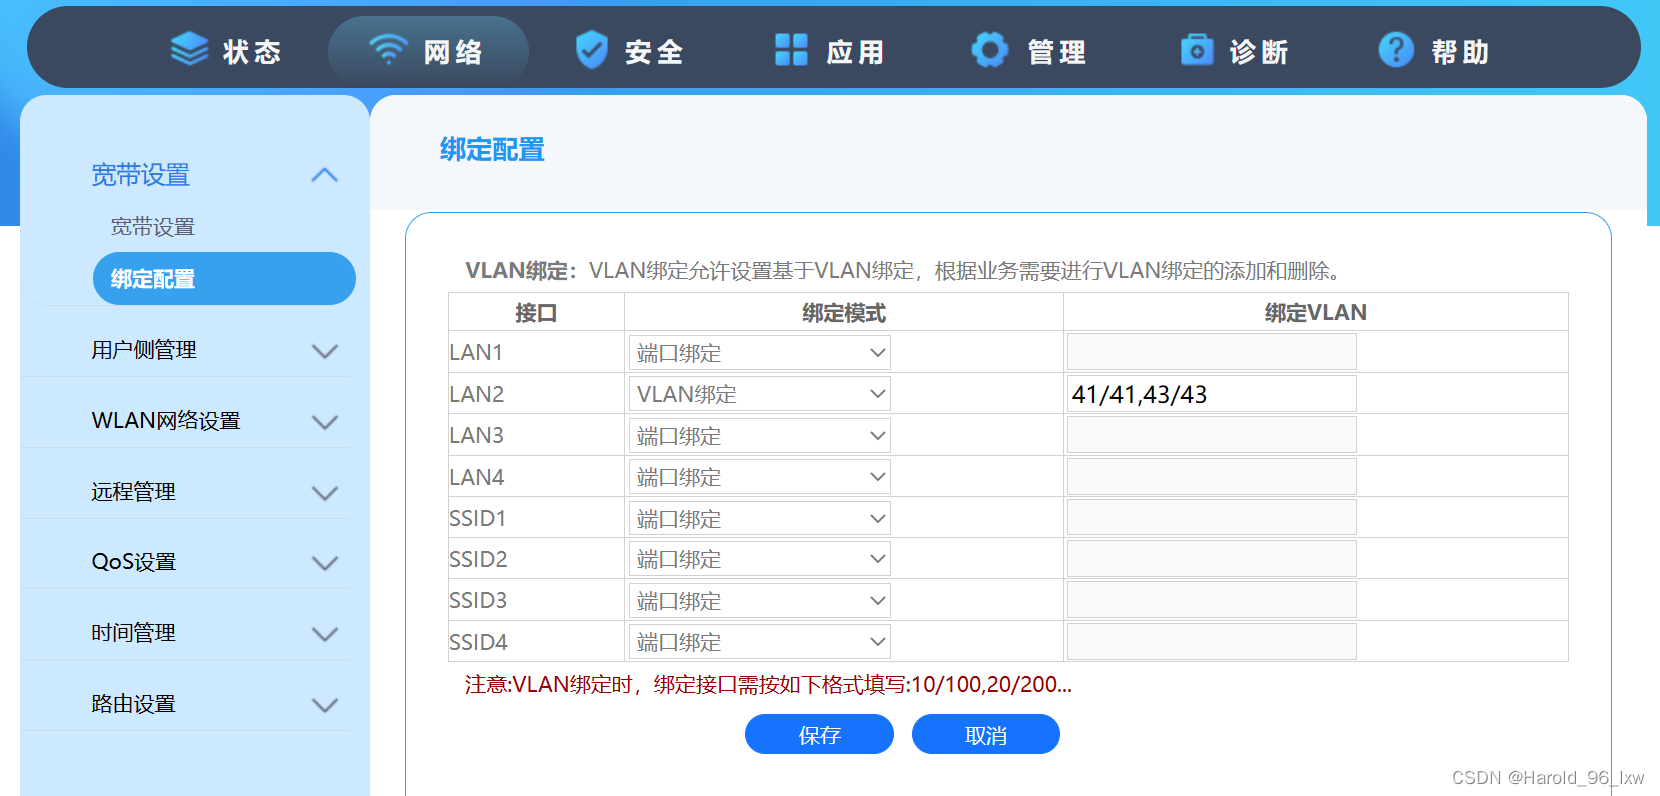Click the 用户侧管理 sidebar label
Screen dimensions: 1660x796
click(144, 350)
